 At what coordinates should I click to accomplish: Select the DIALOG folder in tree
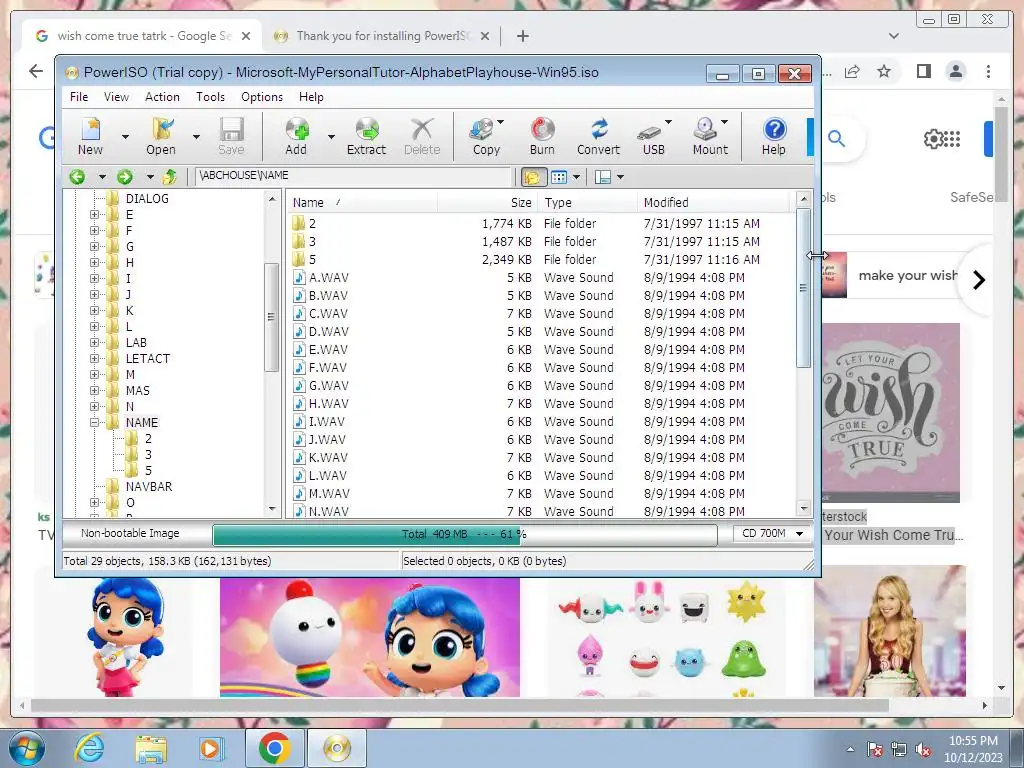[147, 199]
